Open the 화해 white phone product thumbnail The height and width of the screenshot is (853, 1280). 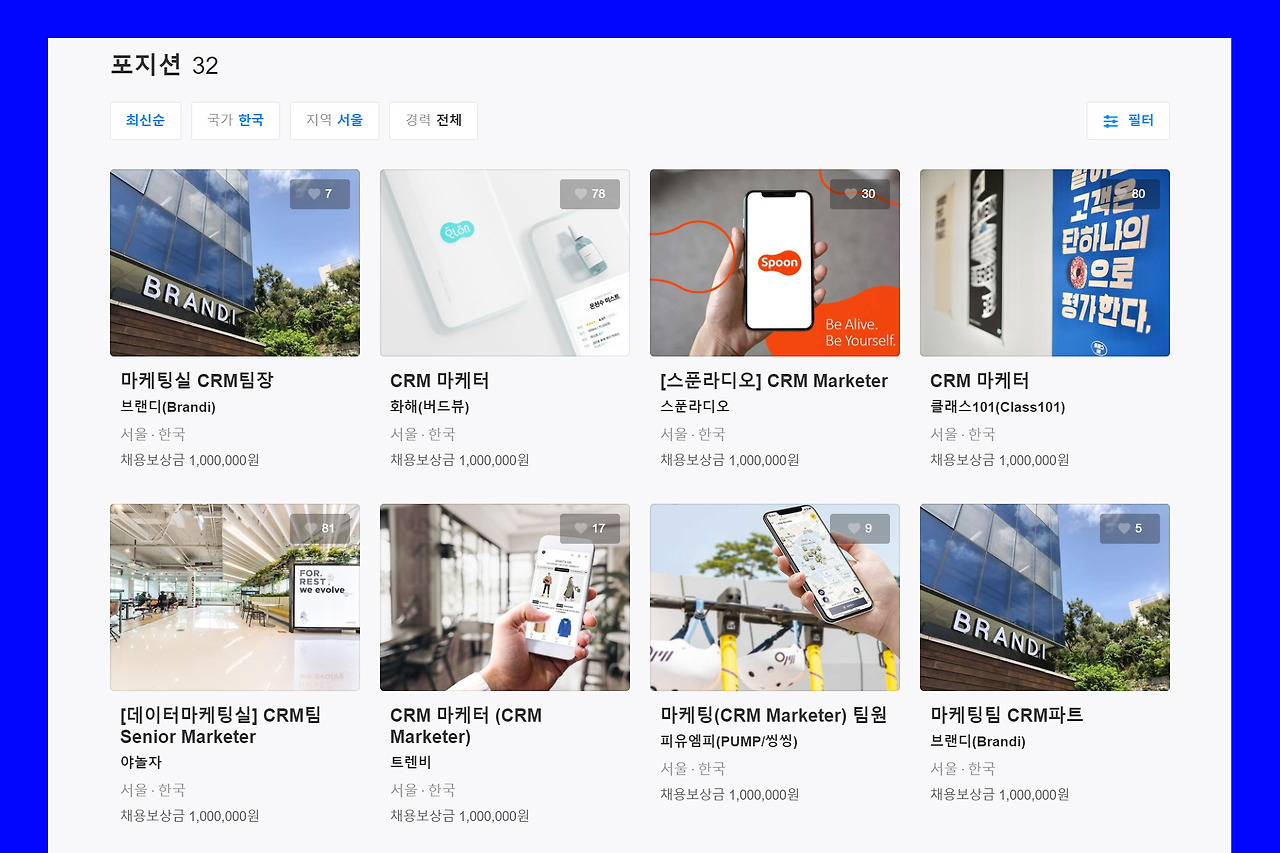[x=505, y=263]
